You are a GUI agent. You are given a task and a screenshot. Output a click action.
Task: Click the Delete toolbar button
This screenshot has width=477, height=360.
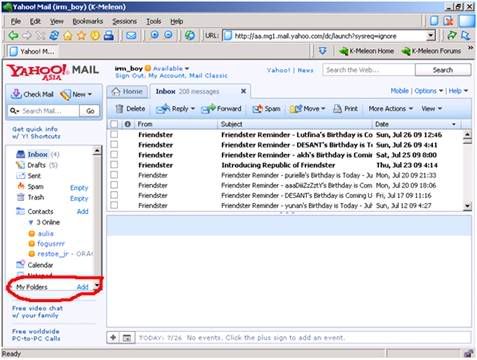(x=130, y=109)
